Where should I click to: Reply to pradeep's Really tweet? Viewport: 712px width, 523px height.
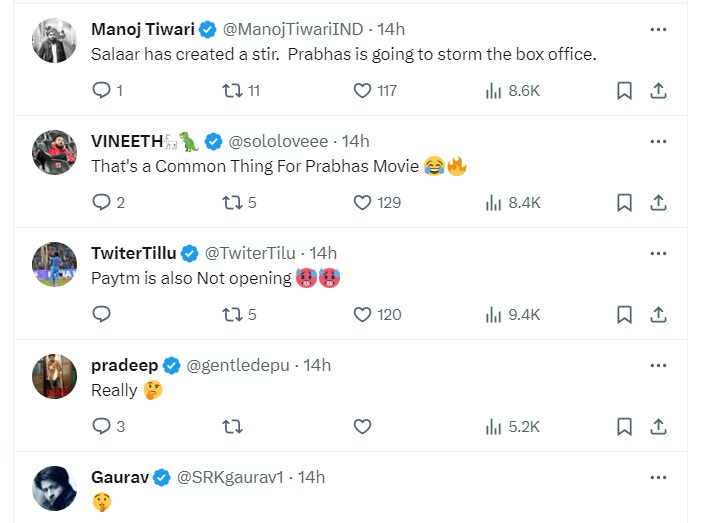point(101,426)
